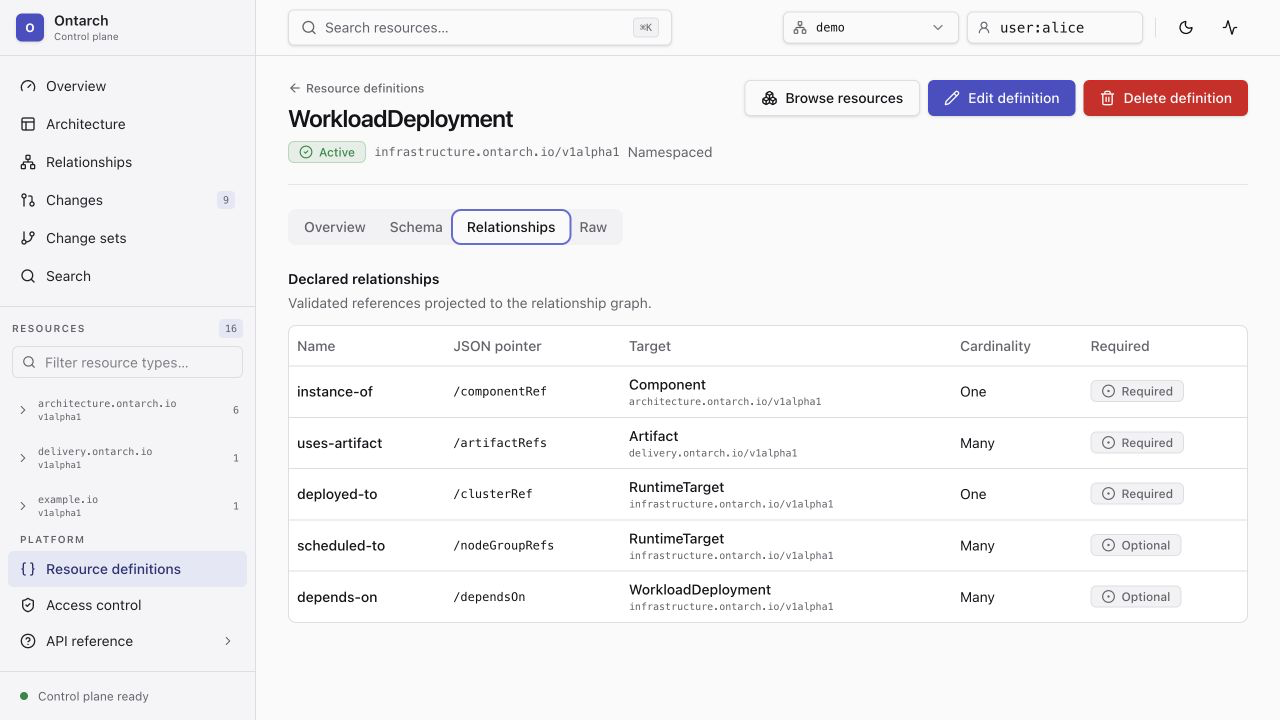The image size is (1280, 720).
Task: Click the /componentRef JSON pointer
Action: pyautogui.click(x=500, y=392)
